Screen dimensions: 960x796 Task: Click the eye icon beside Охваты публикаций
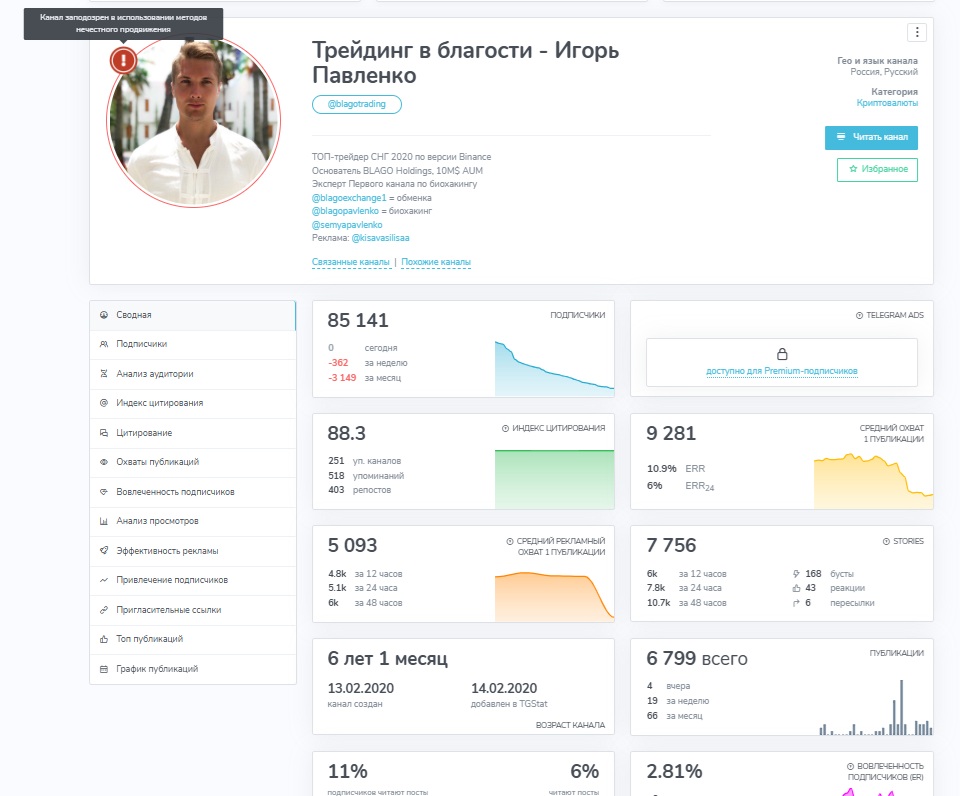click(103, 462)
